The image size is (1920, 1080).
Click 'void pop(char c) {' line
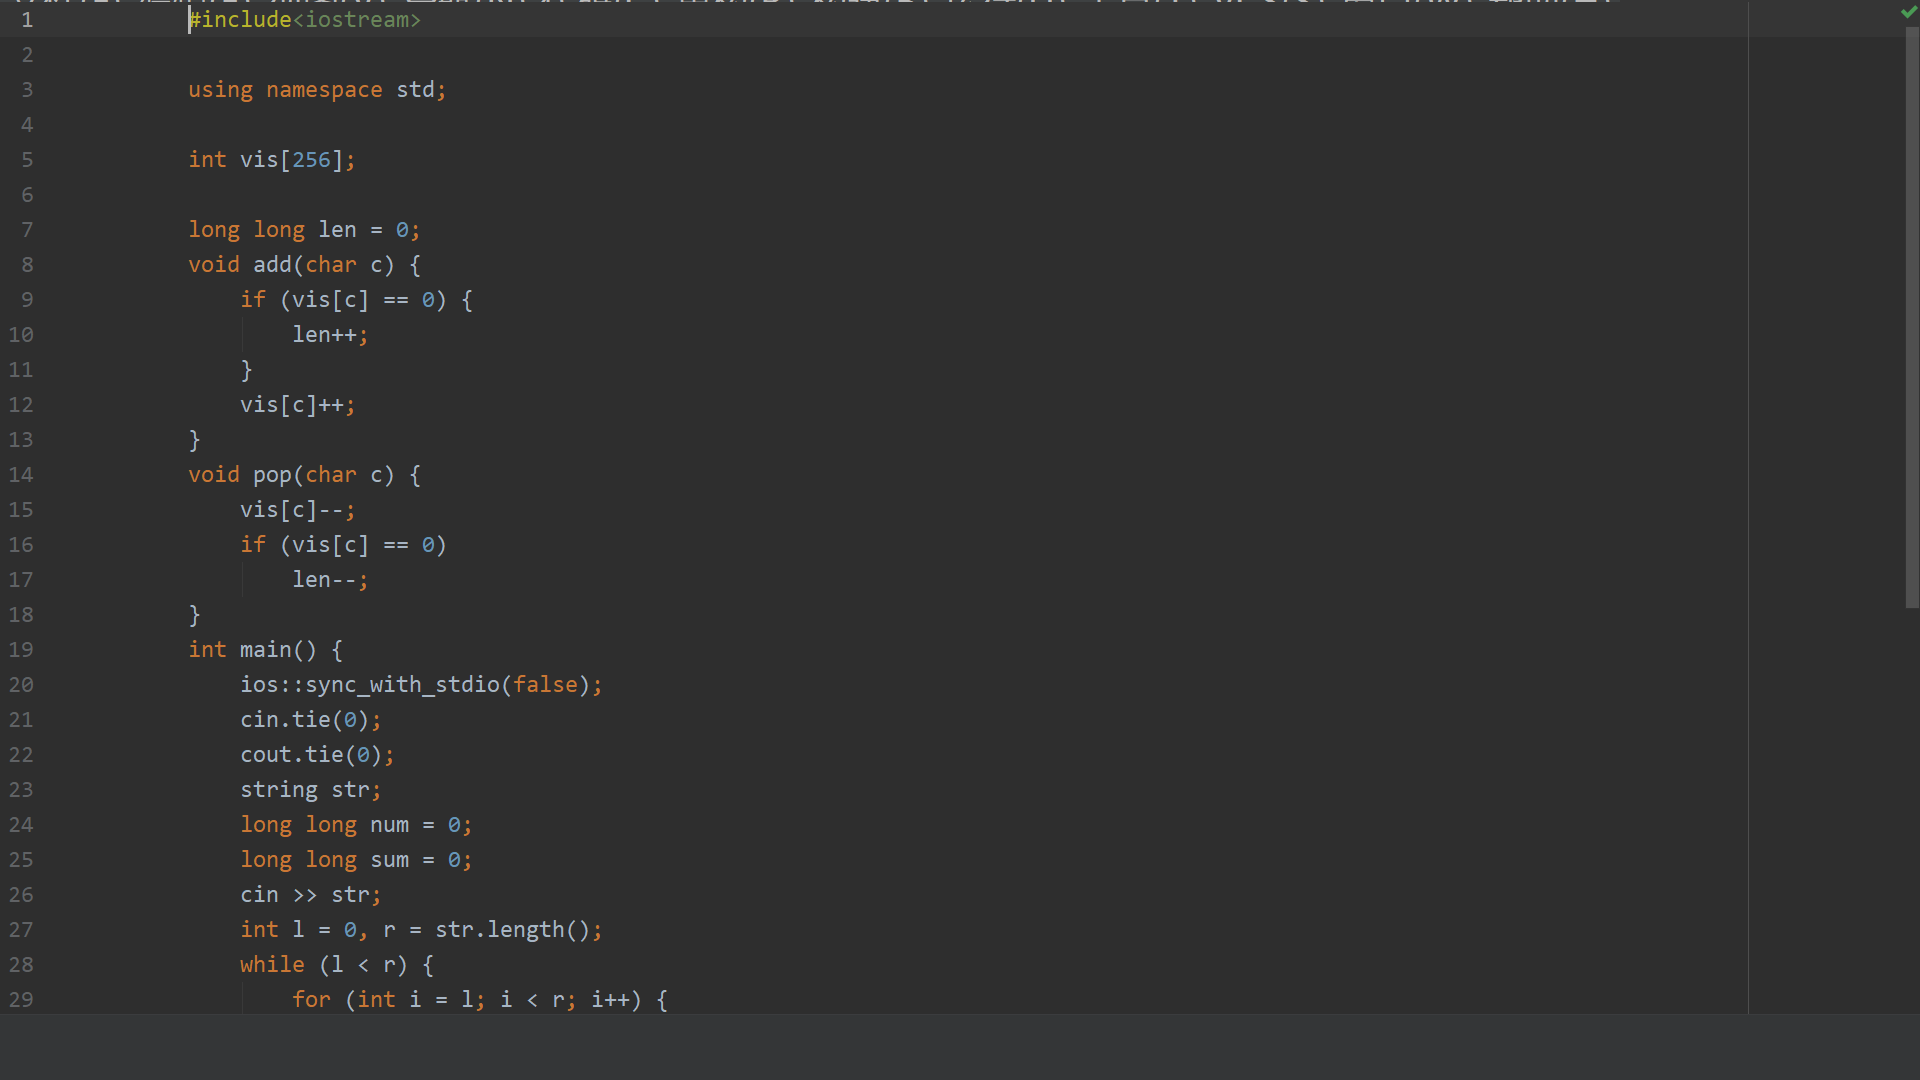(304, 475)
